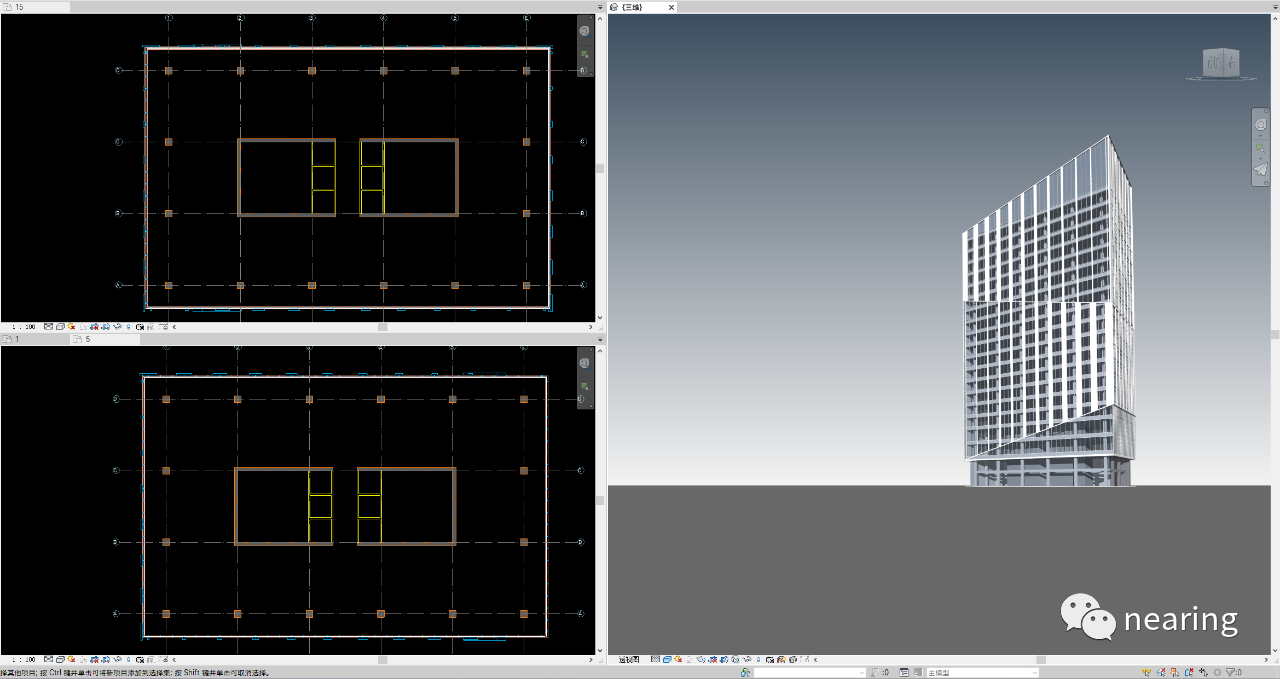Open the Detail Level menu in view 5

click(x=48, y=660)
